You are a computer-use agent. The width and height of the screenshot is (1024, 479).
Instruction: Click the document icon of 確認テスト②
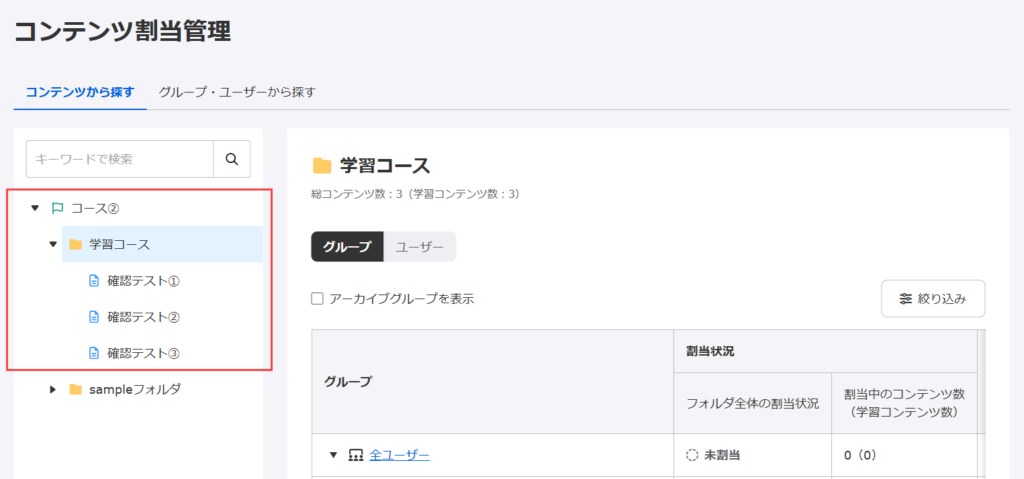pyautogui.click(x=94, y=317)
